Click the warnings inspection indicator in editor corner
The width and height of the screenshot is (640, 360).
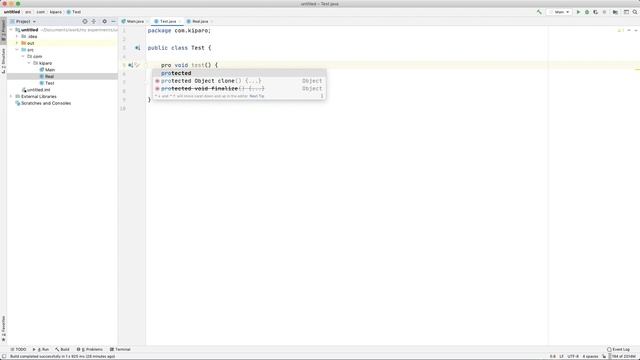621,30
